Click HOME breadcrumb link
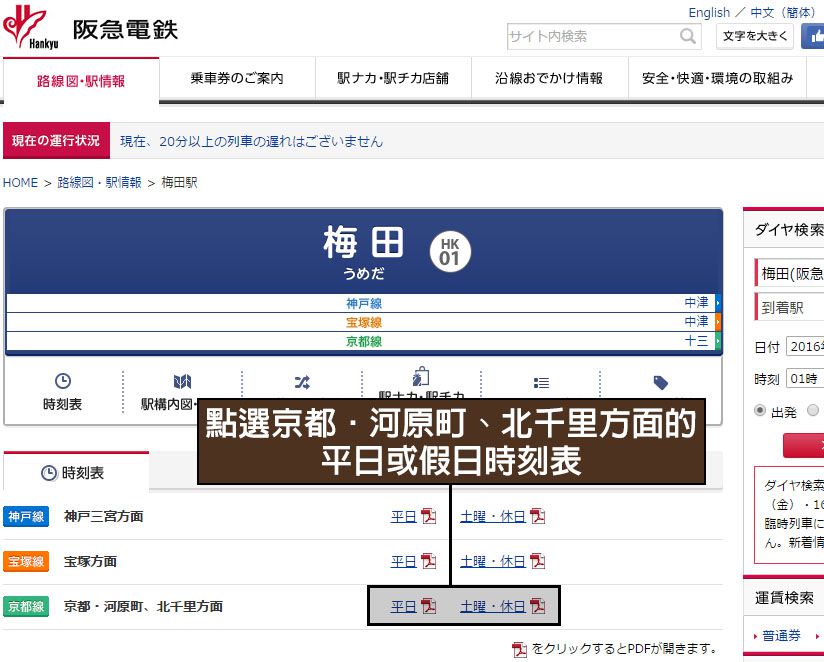 pyautogui.click(x=20, y=183)
